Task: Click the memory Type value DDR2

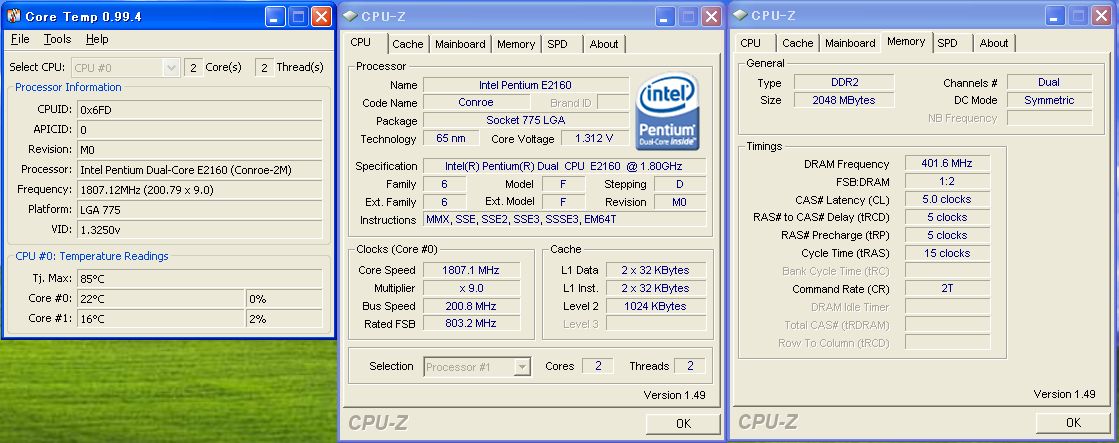Action: click(844, 83)
